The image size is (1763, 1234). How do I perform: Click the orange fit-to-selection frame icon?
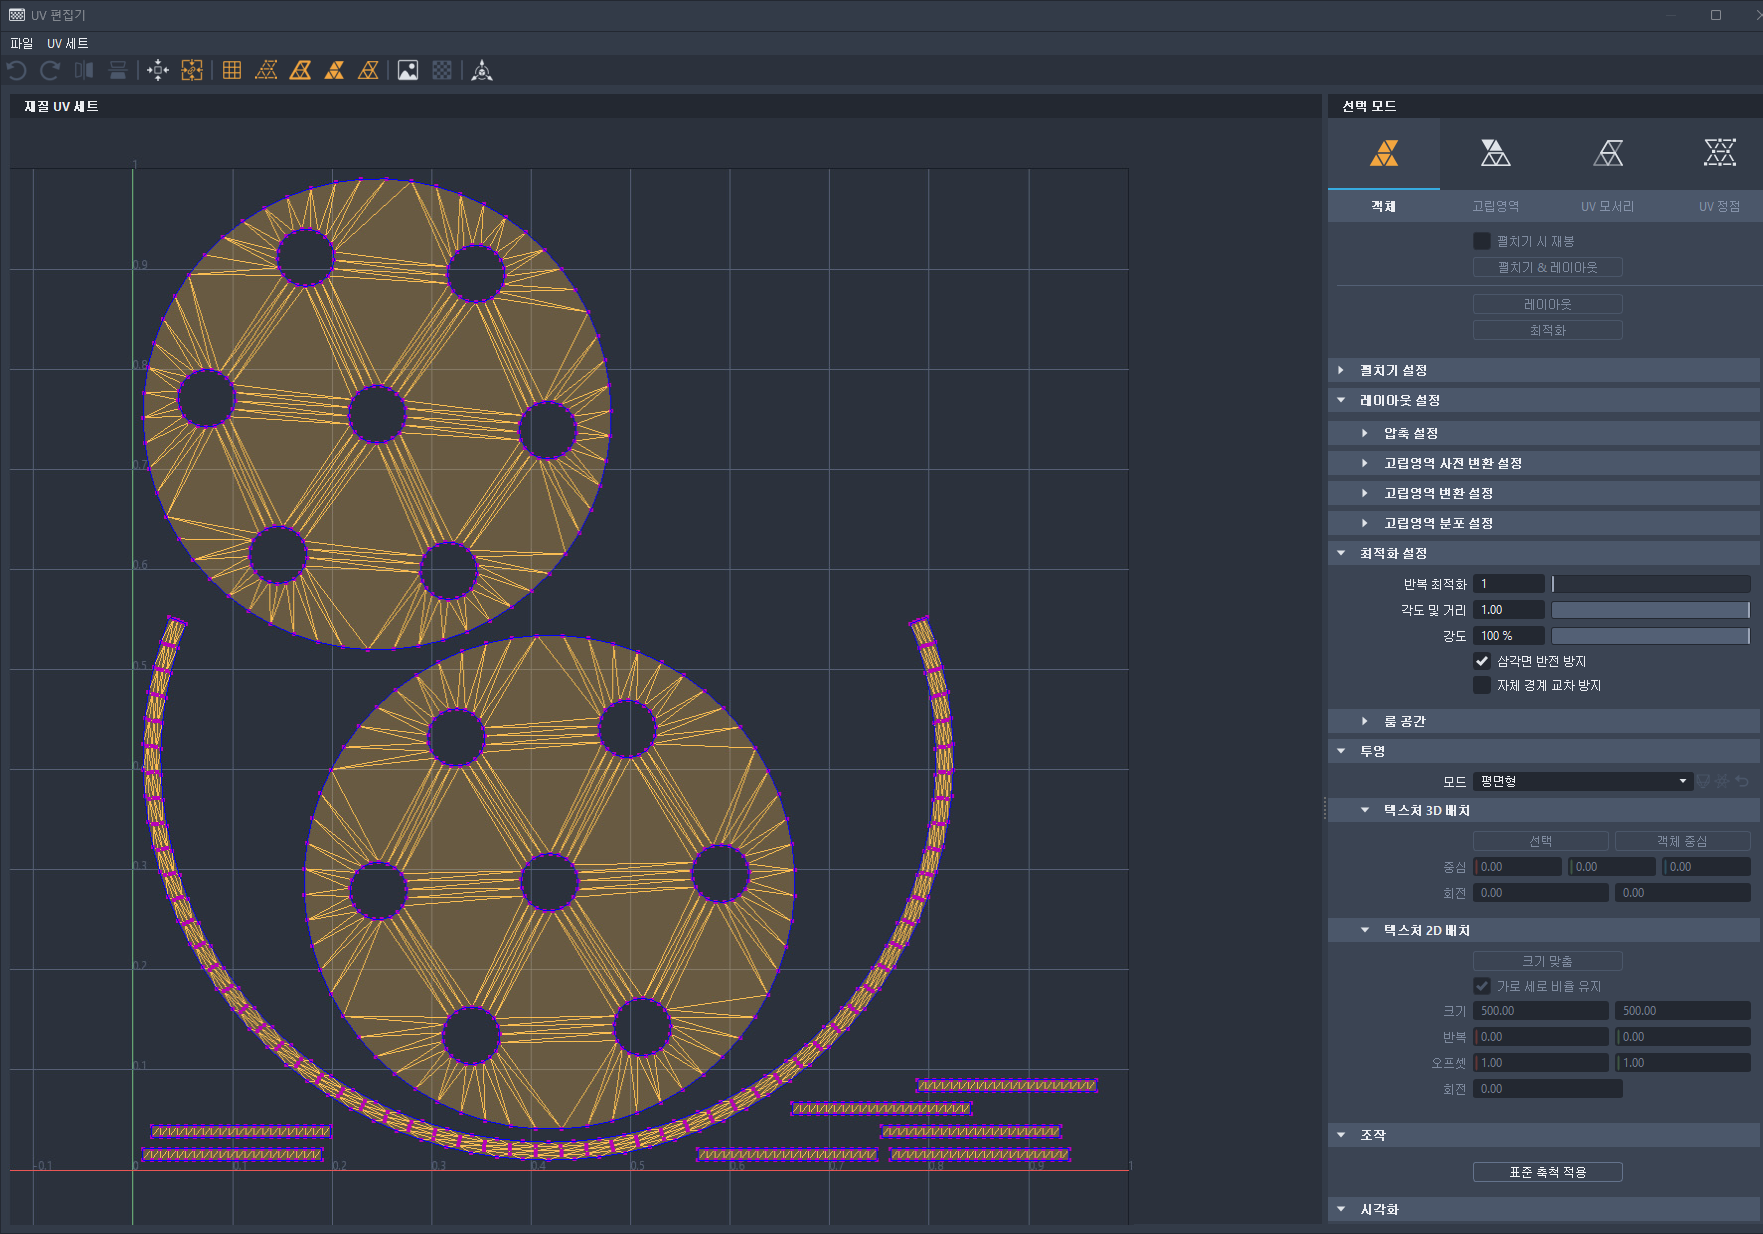(x=192, y=70)
